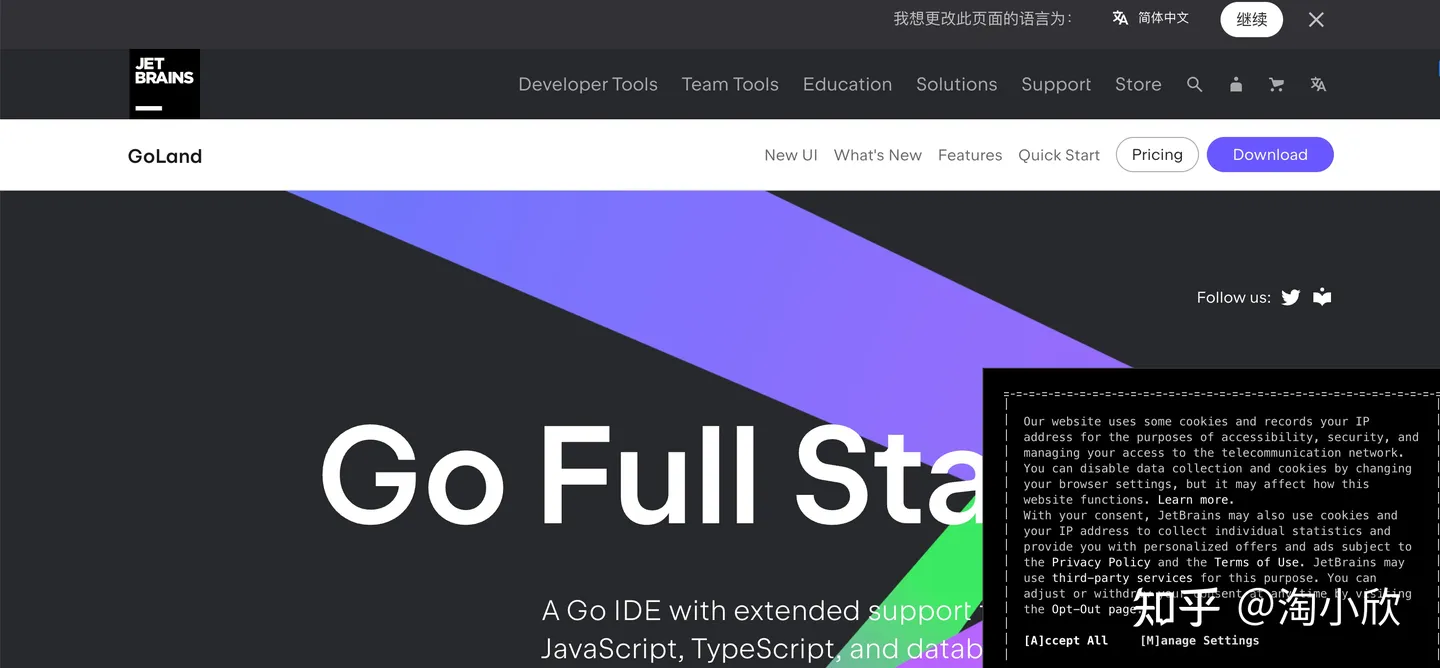Open the GoLand blog follow icon

pos(1321,297)
